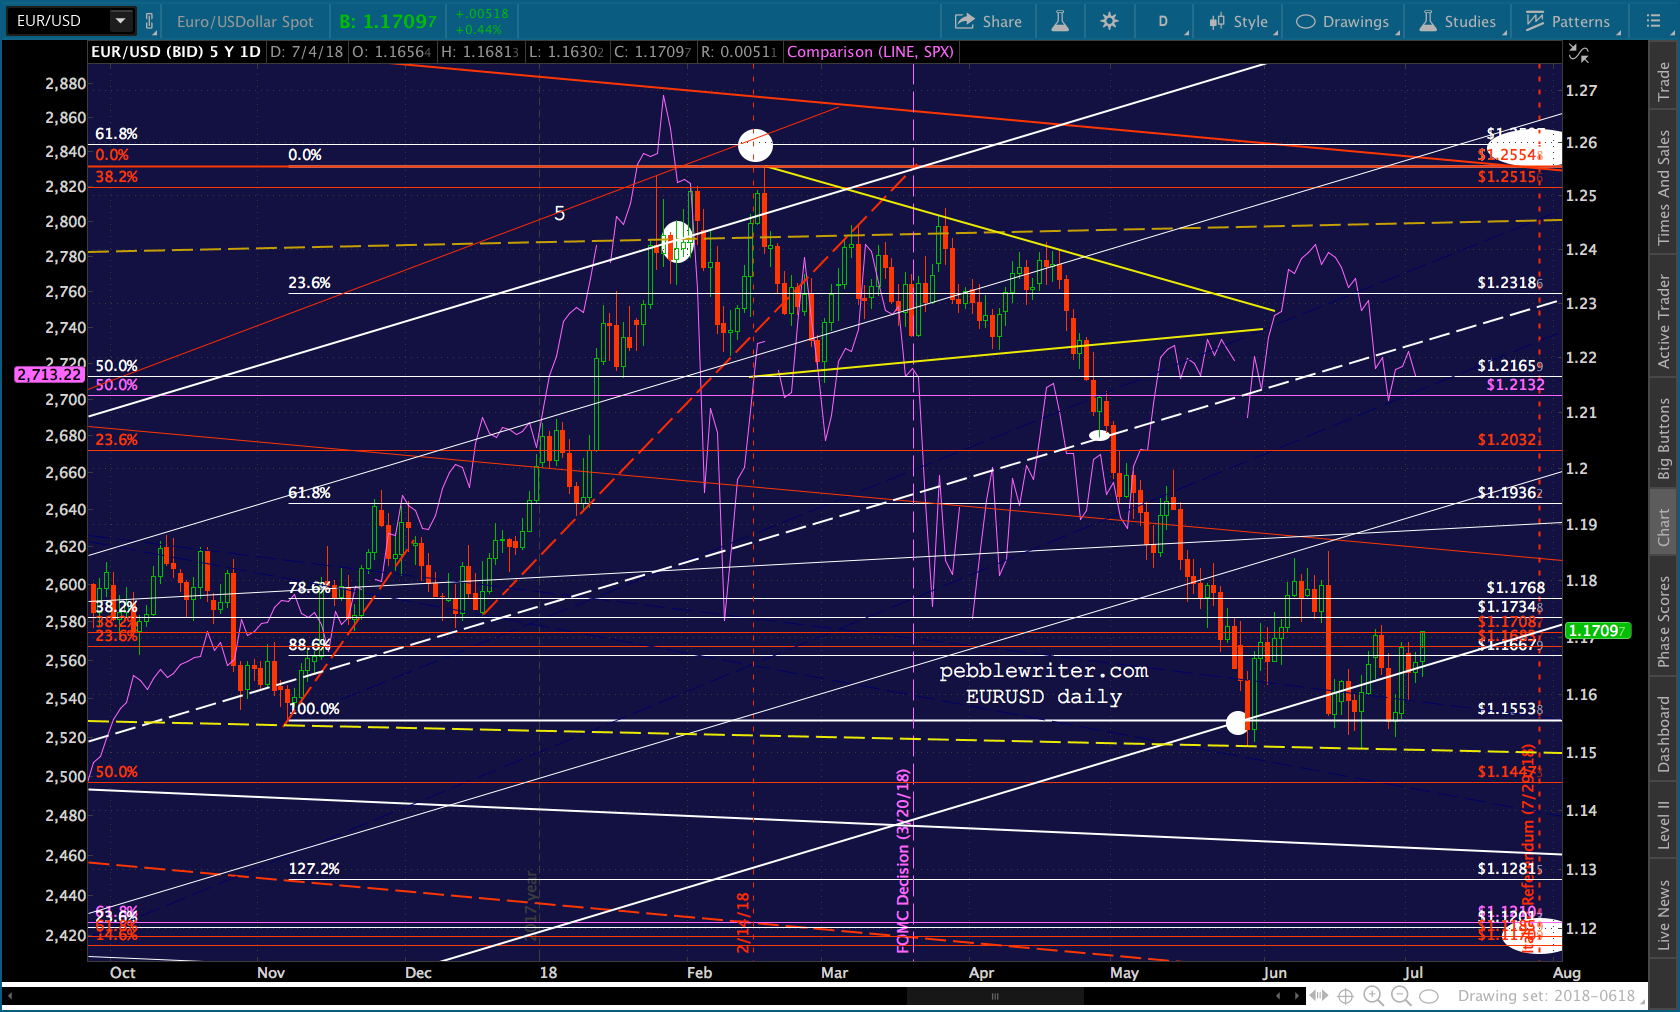Click the 2,880 SPX axis label
This screenshot has height=1012, width=1680.
(66, 83)
